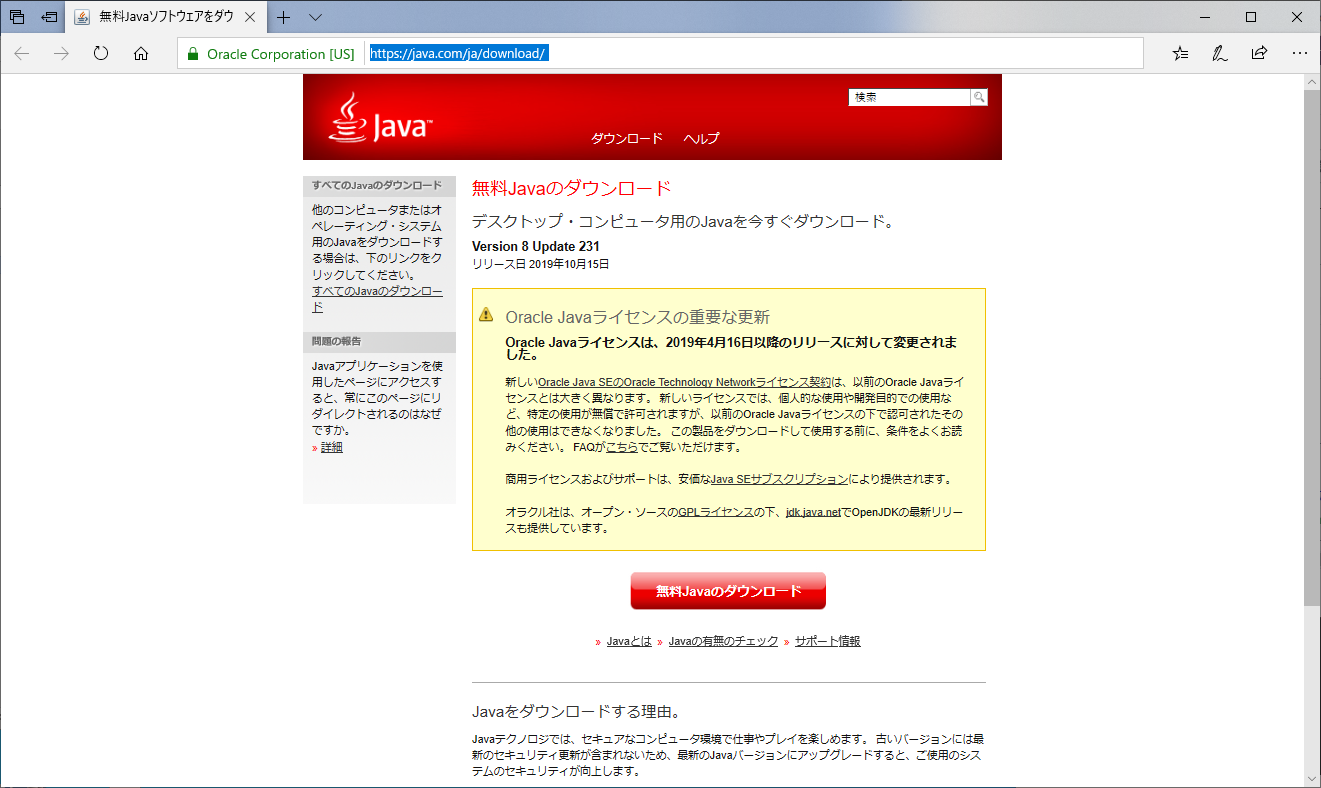Click the green padlock security icon
Image resolution: width=1321 pixels, height=788 pixels.
pyautogui.click(x=193, y=54)
